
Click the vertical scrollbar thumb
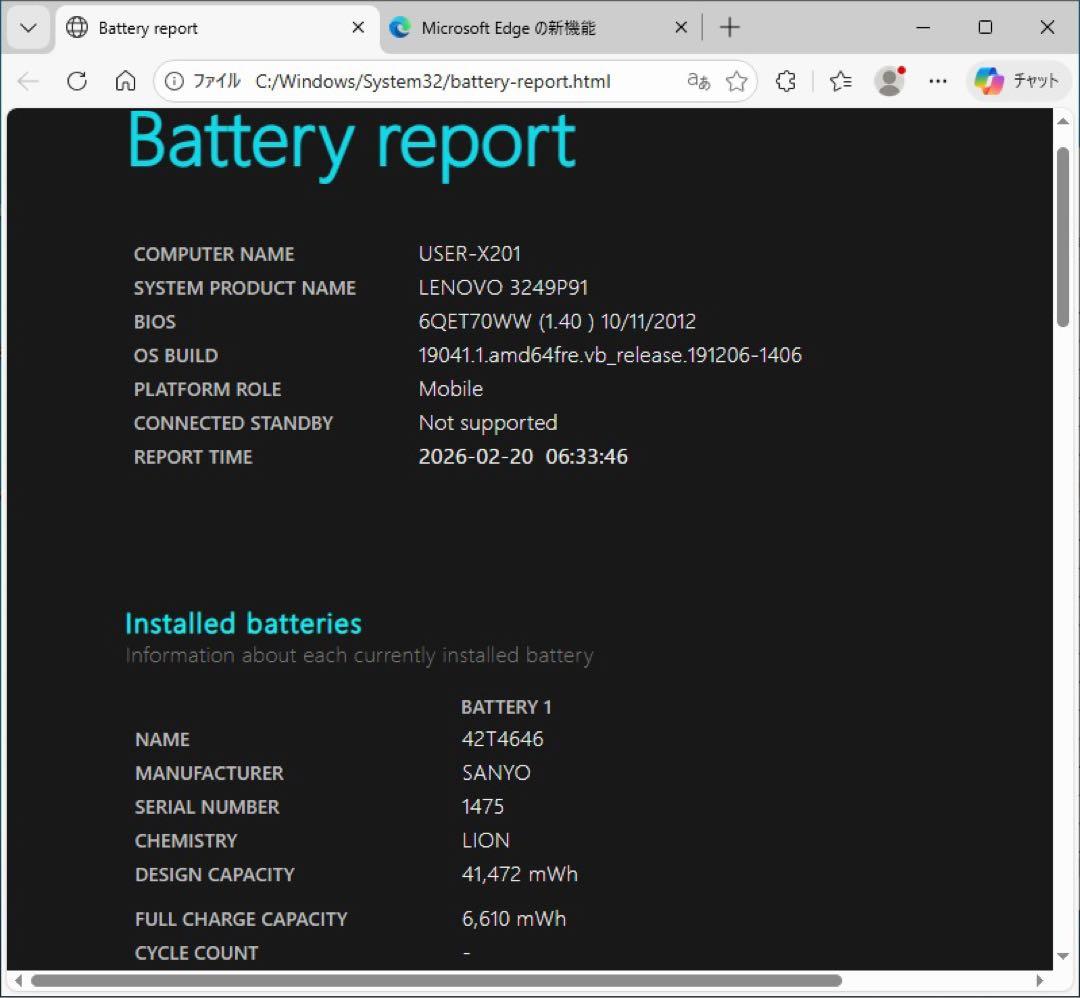[x=1063, y=236]
